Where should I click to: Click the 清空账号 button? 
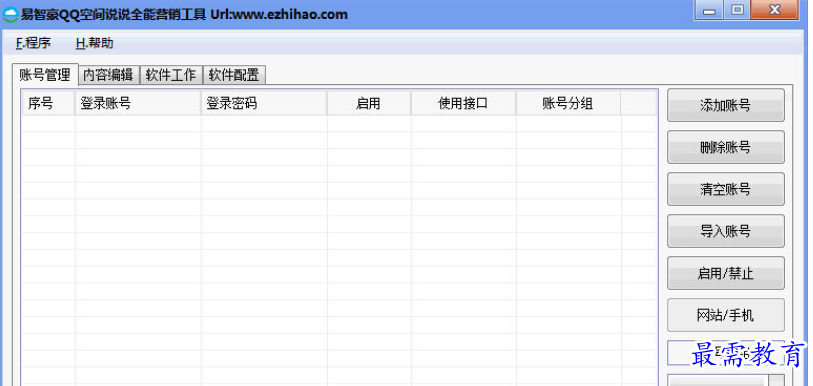point(725,189)
